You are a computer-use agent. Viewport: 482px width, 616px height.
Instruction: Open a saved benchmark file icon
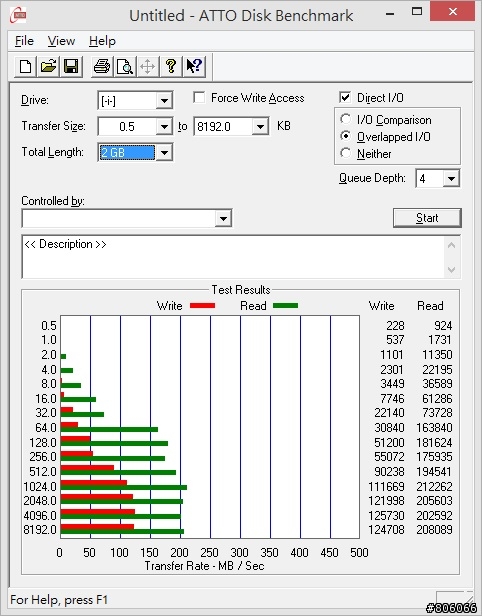tap(48, 66)
